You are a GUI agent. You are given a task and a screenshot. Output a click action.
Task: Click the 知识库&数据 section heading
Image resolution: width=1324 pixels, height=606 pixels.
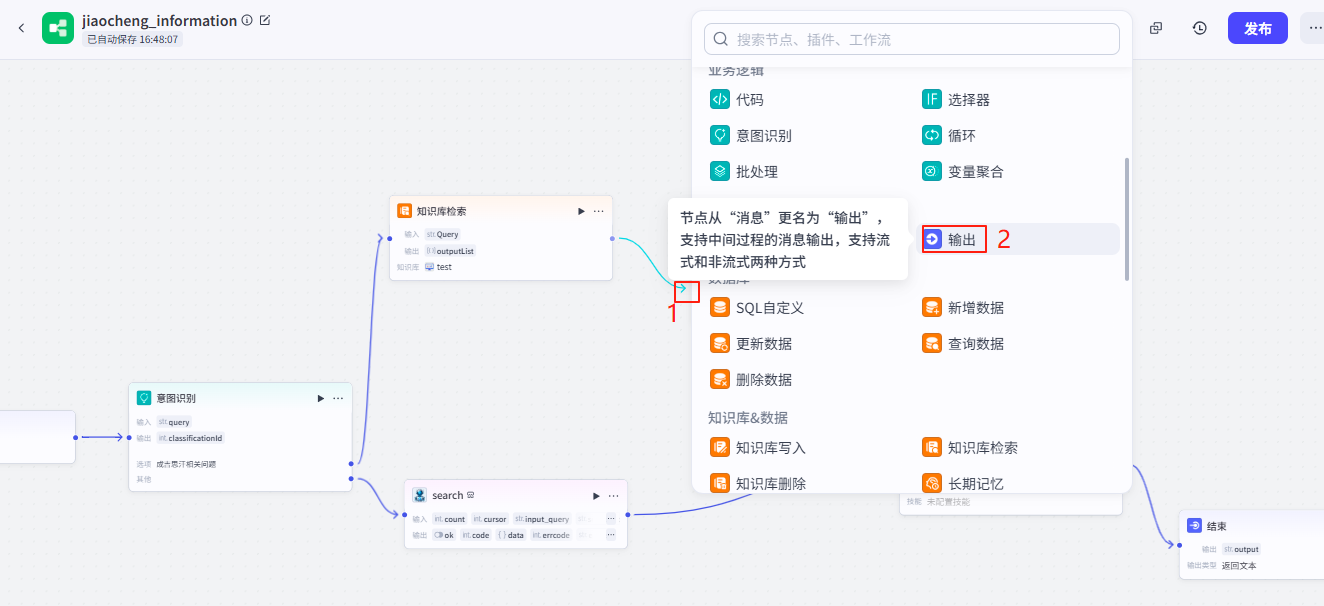pos(748,417)
